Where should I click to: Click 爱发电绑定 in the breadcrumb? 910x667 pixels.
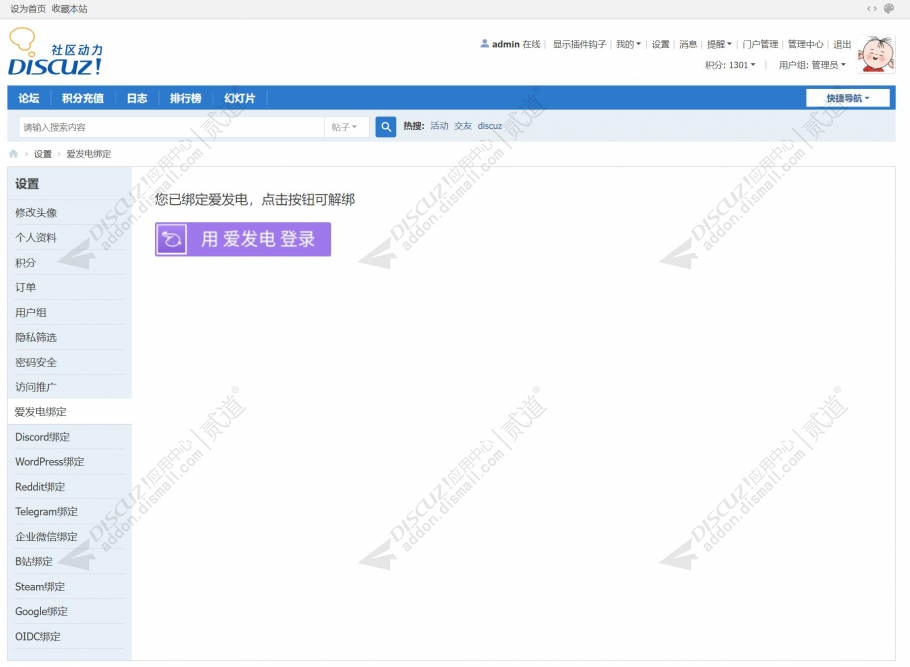pos(89,154)
